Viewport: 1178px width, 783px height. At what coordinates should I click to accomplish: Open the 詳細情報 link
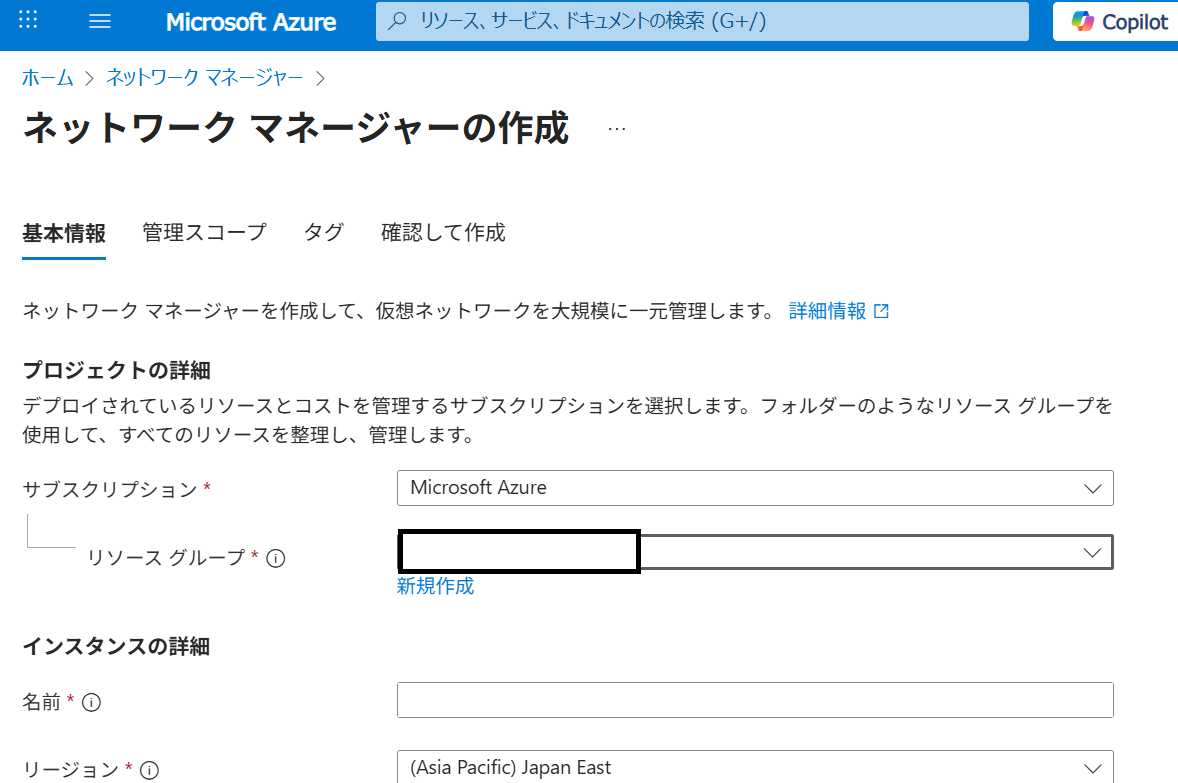[x=827, y=311]
